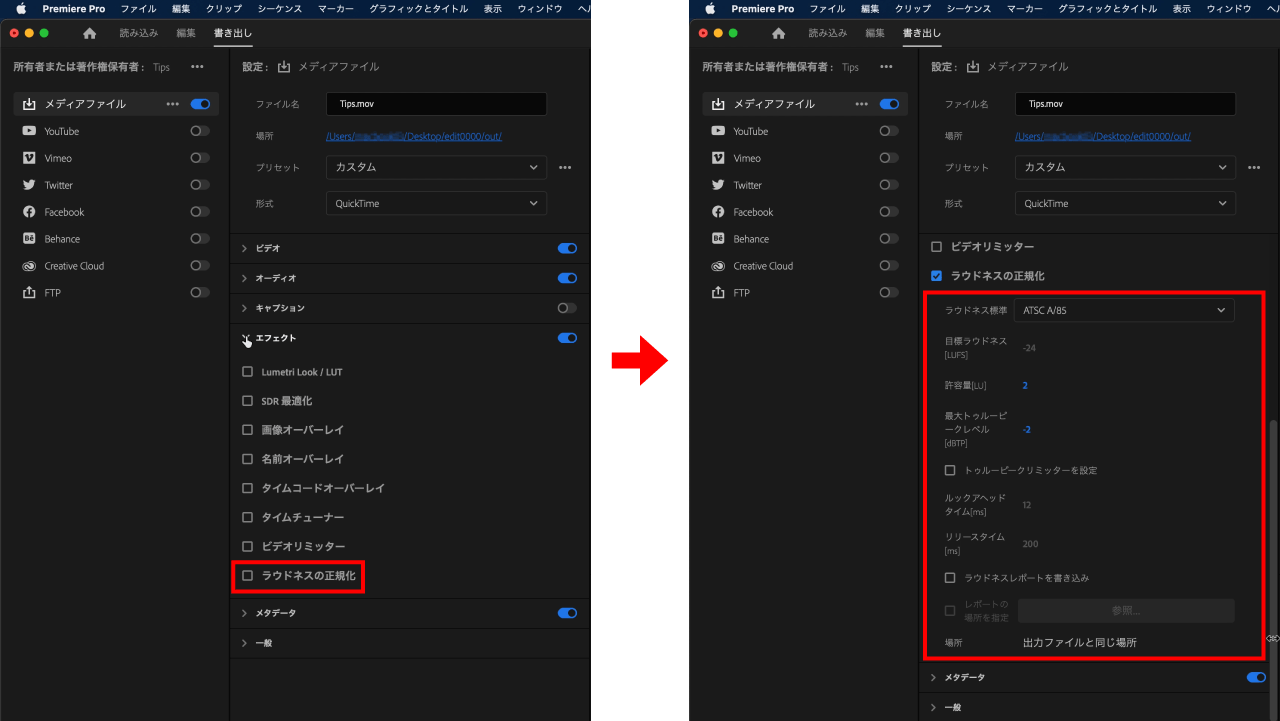Click output location path link, left window
Image resolution: width=1280 pixels, height=721 pixels.
[x=414, y=136]
